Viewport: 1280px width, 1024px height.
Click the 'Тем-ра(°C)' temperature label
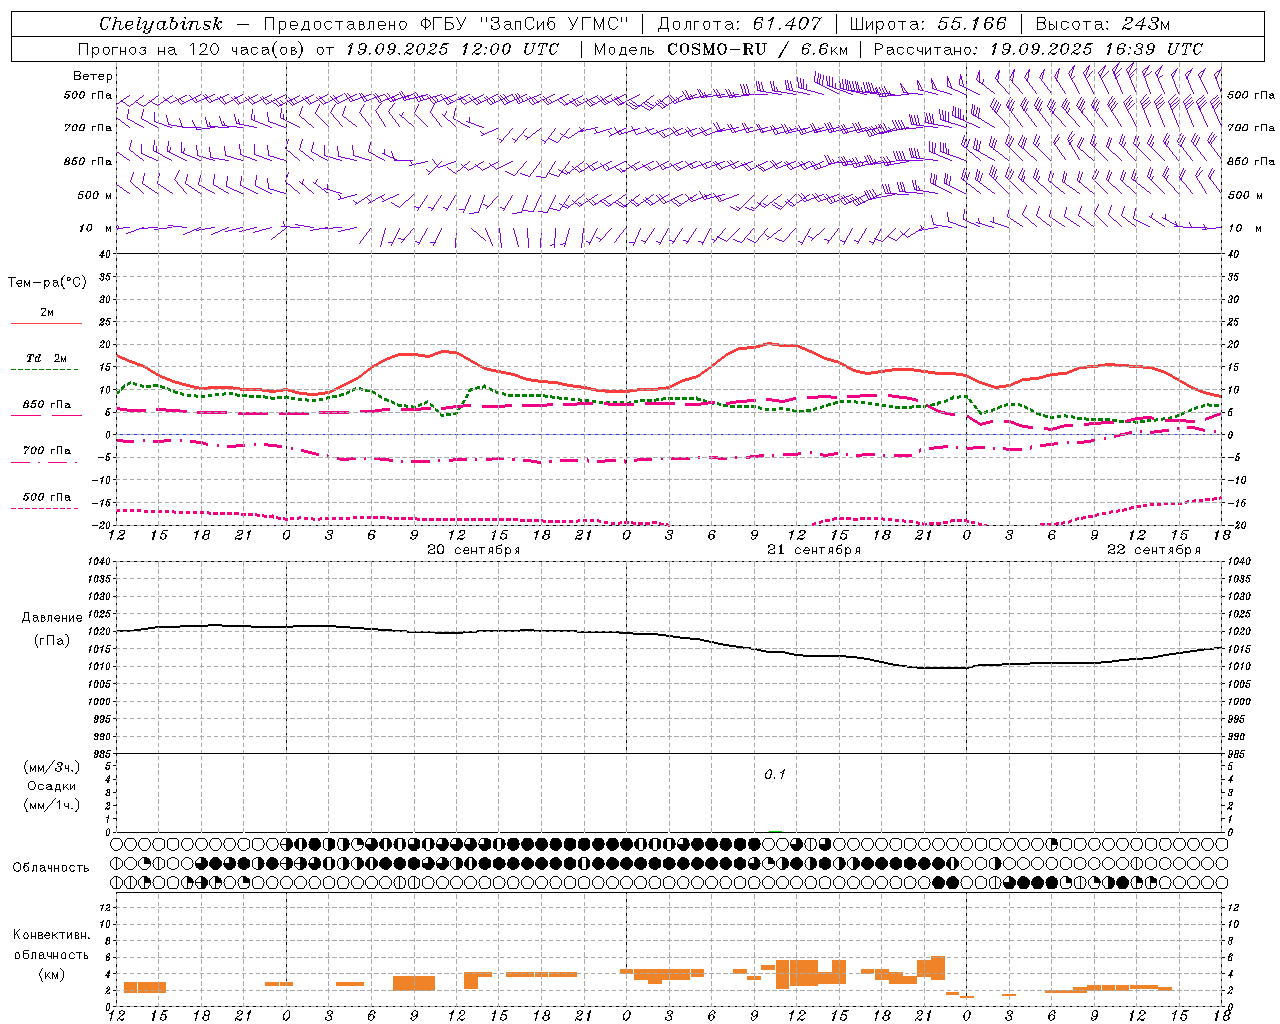[x=47, y=282]
